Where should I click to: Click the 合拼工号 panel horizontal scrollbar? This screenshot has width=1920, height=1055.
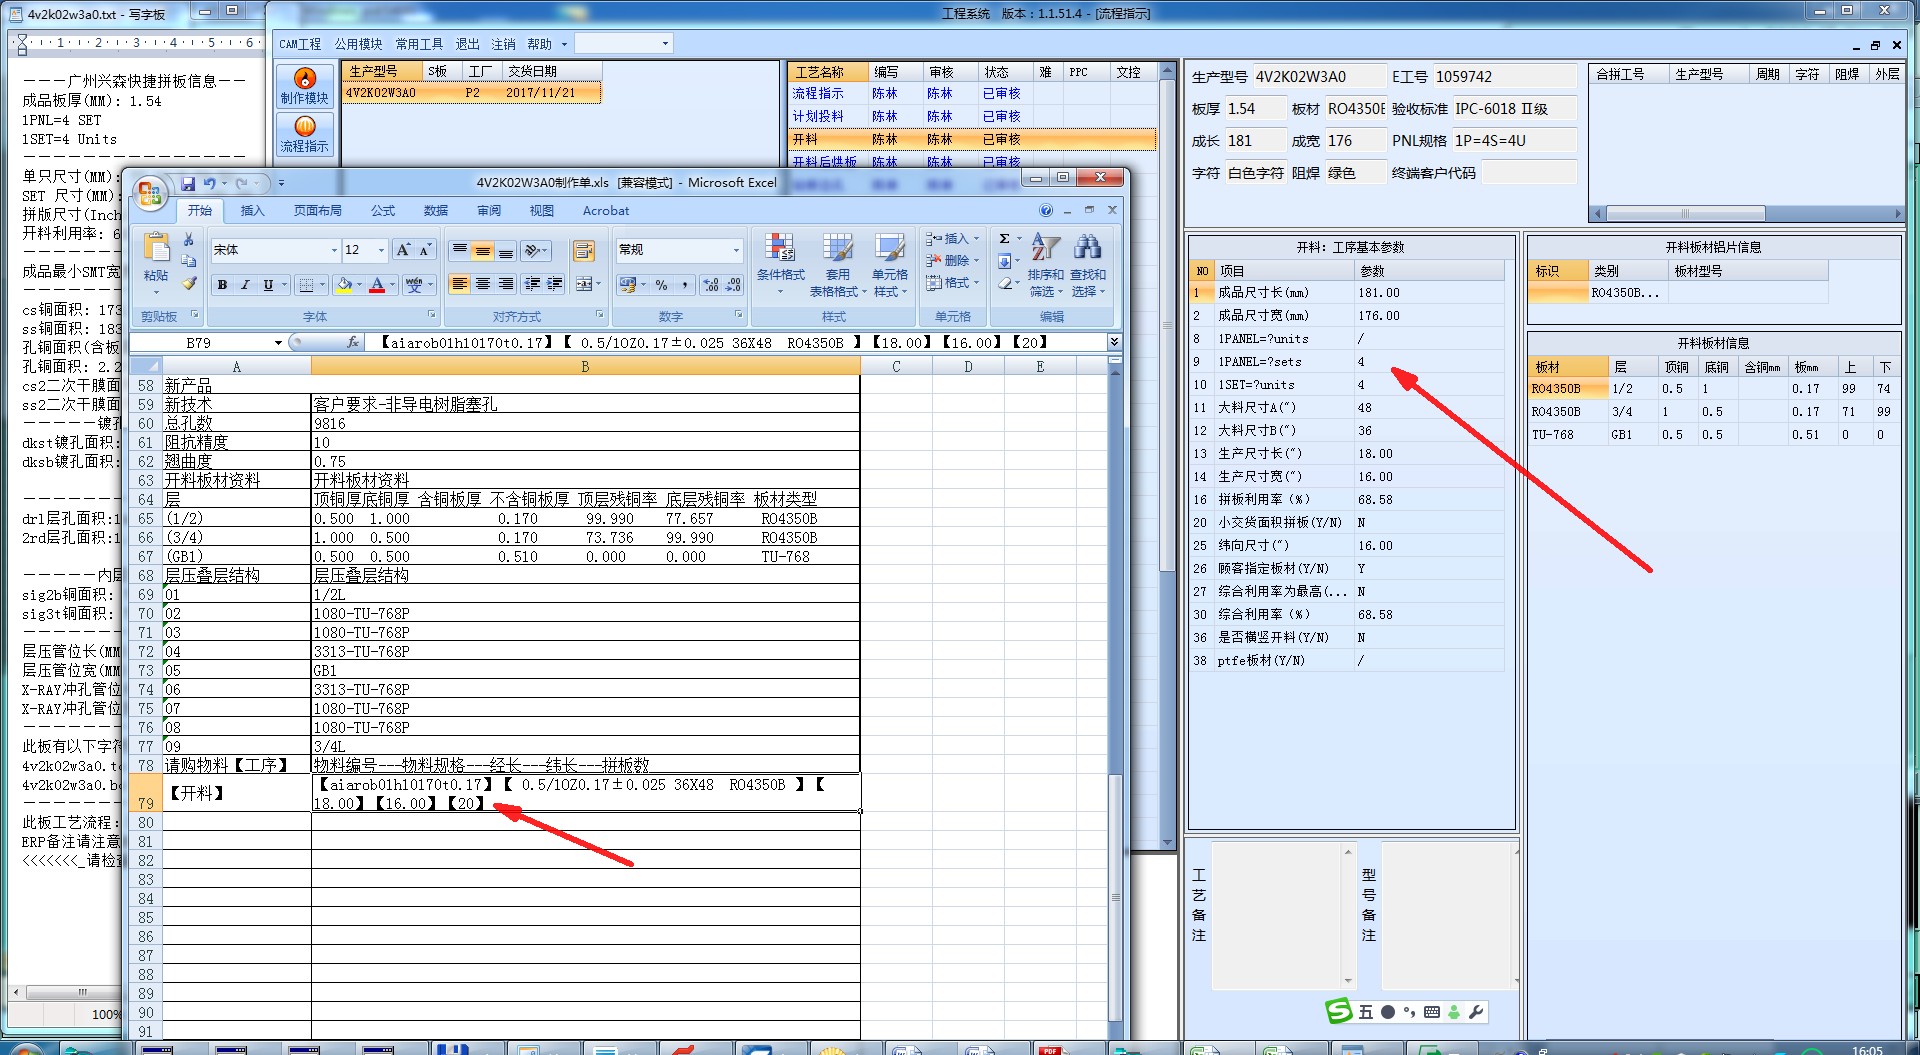tap(1745, 213)
